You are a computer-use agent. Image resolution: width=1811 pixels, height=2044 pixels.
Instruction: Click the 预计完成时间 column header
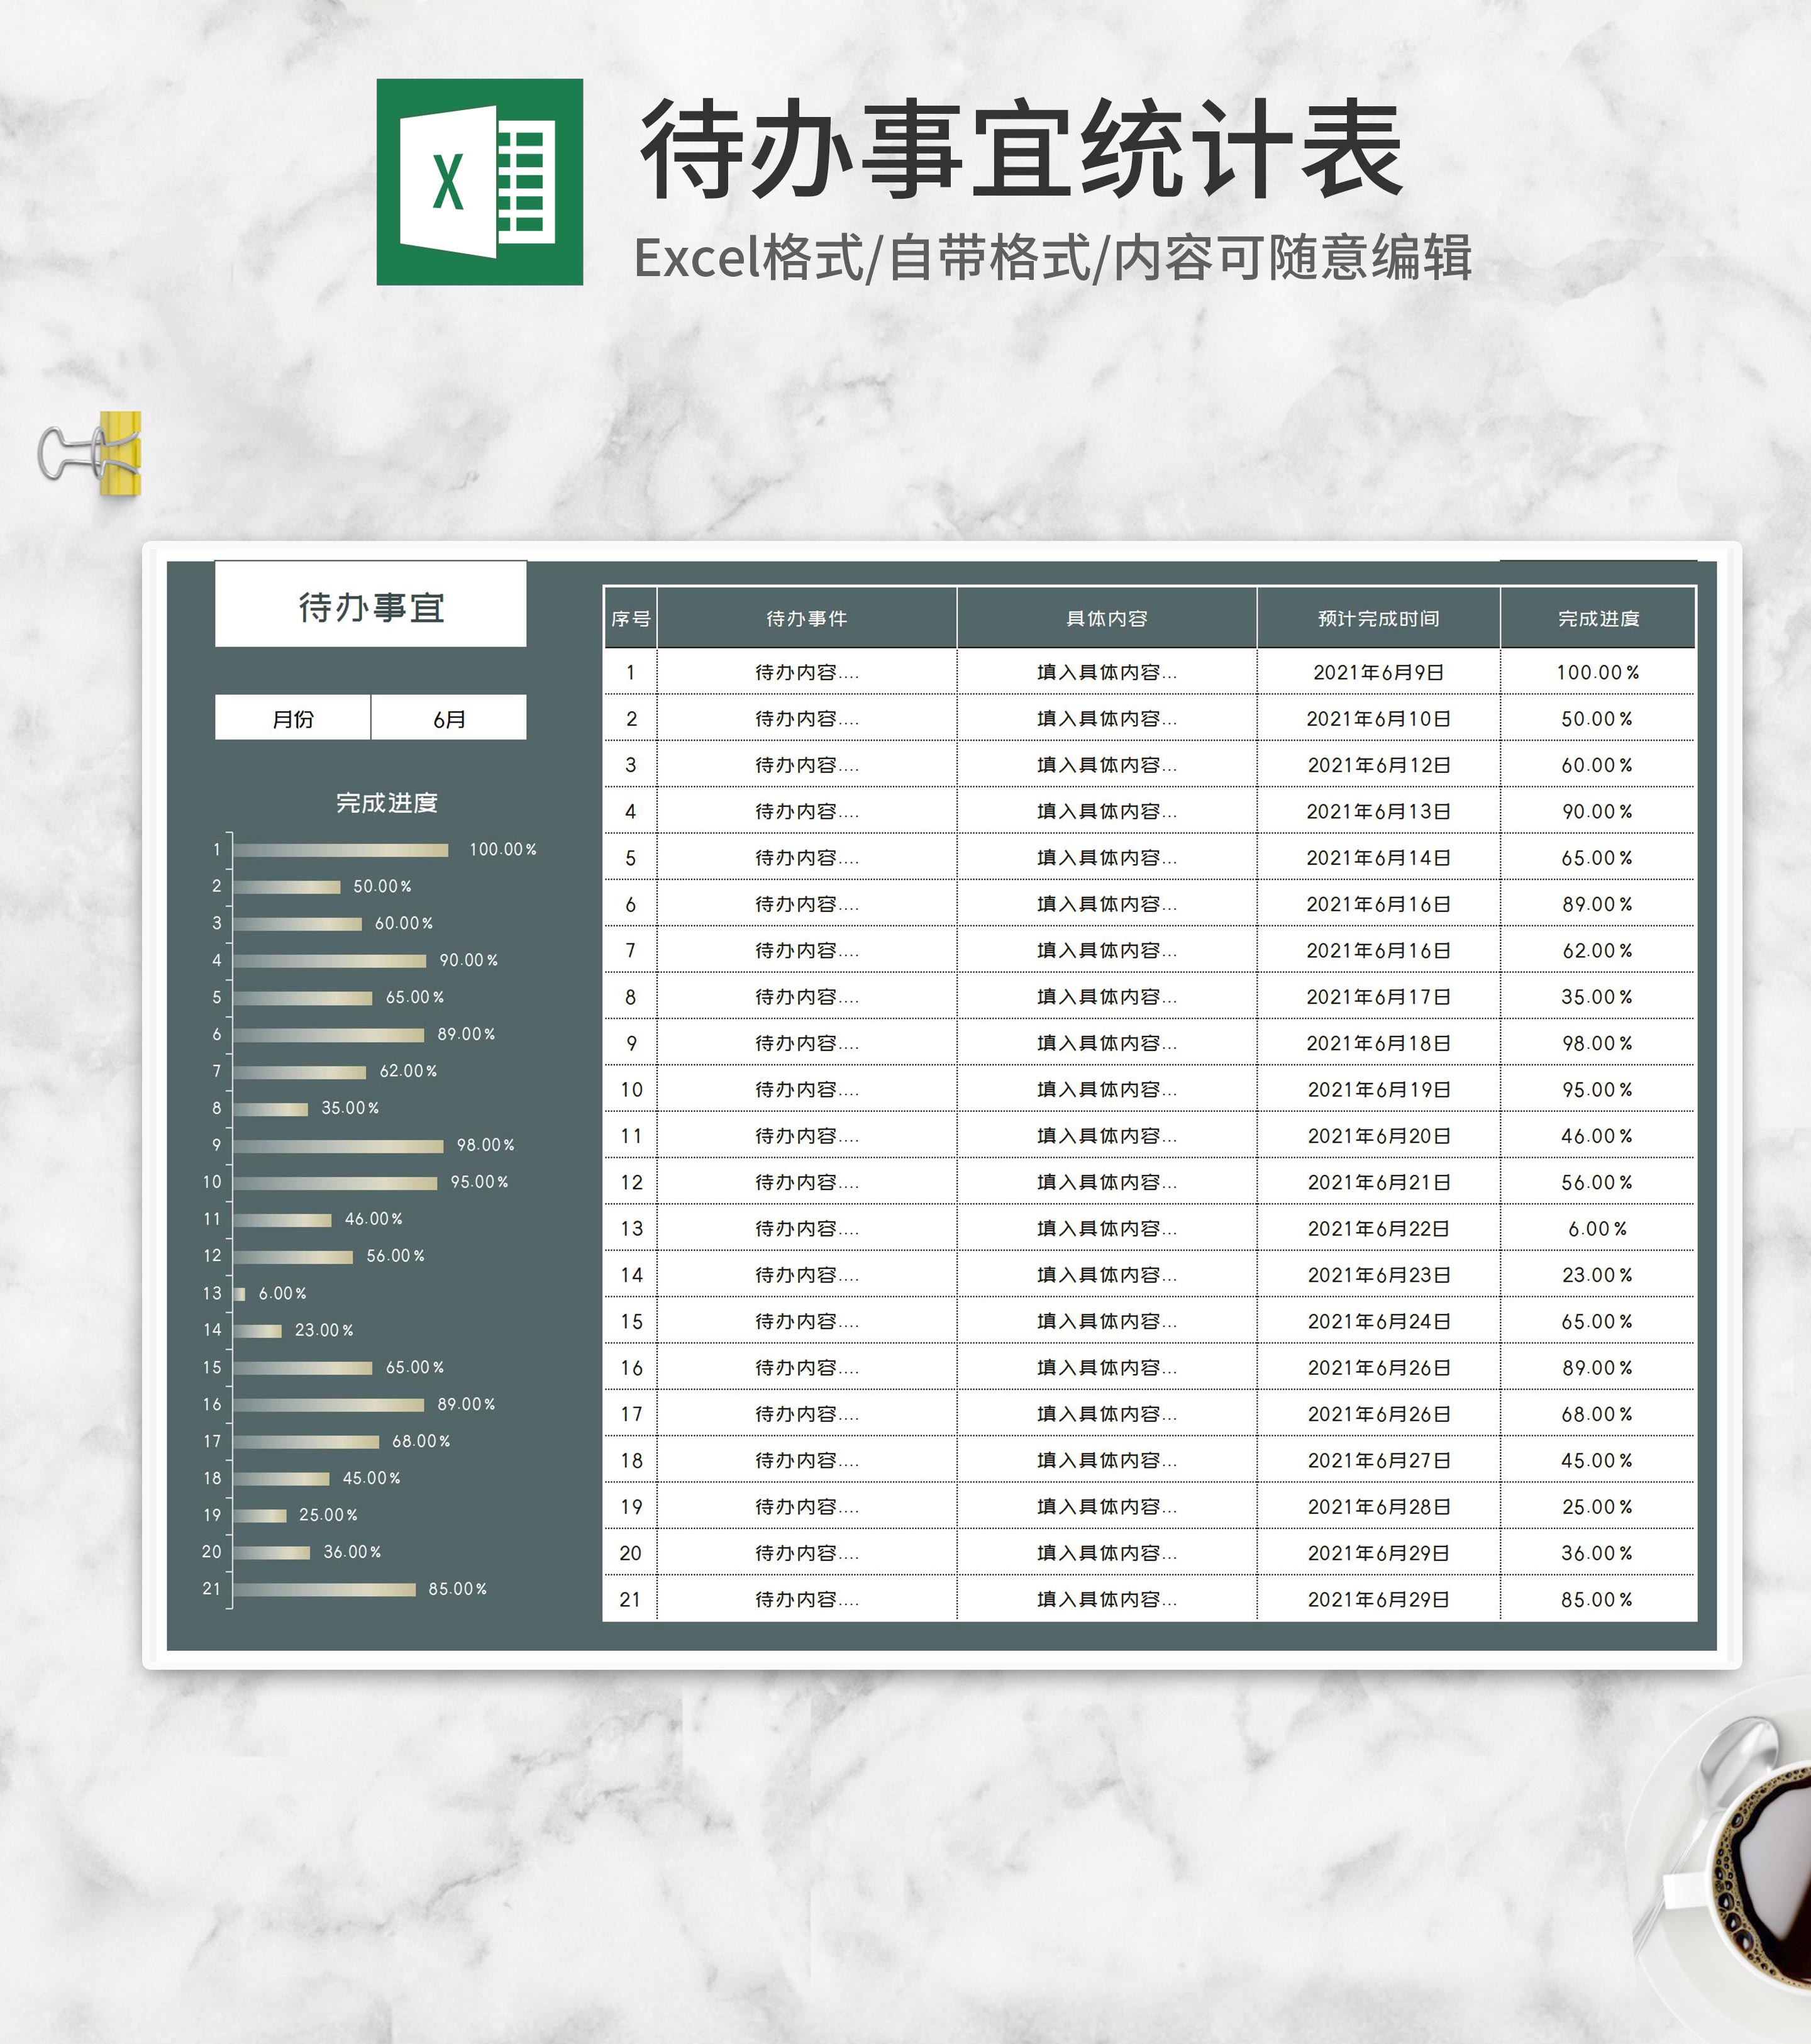click(1378, 618)
